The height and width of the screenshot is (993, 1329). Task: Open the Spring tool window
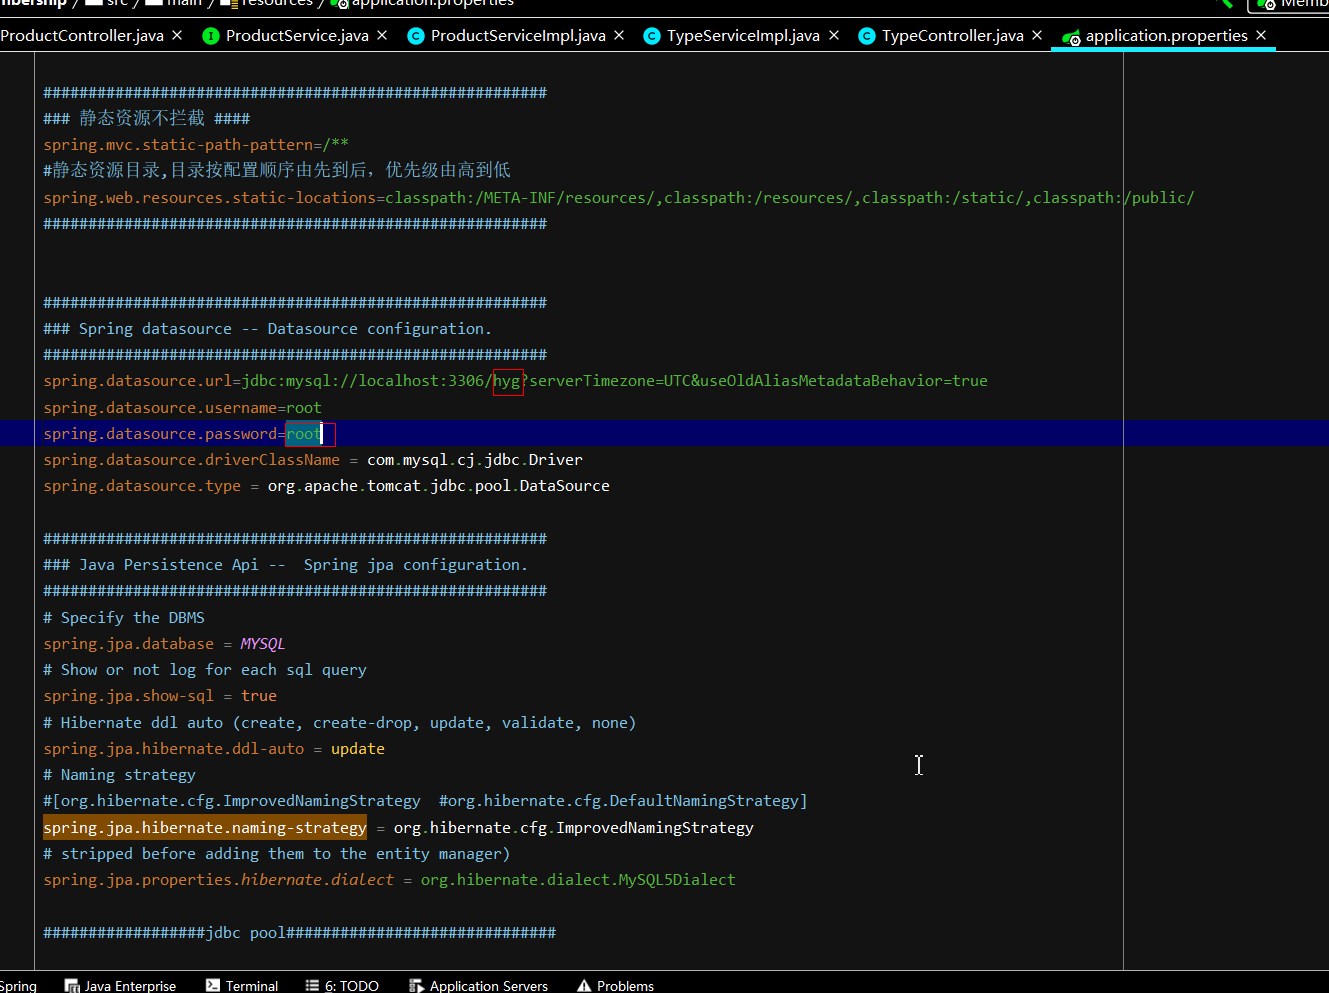click(18, 985)
